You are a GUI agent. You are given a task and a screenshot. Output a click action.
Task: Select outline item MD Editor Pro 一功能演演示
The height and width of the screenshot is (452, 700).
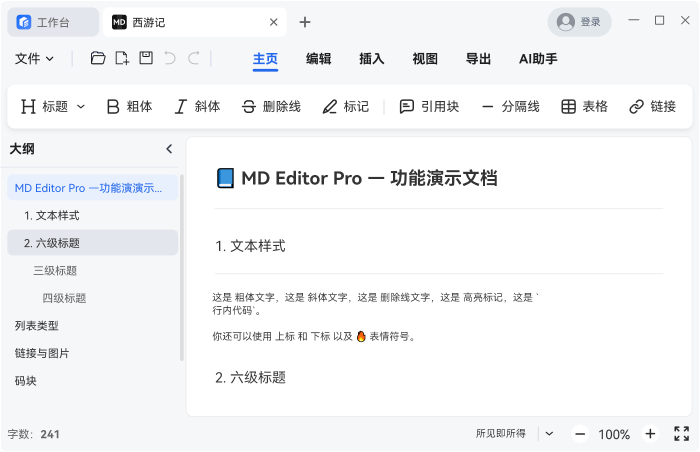coord(92,188)
